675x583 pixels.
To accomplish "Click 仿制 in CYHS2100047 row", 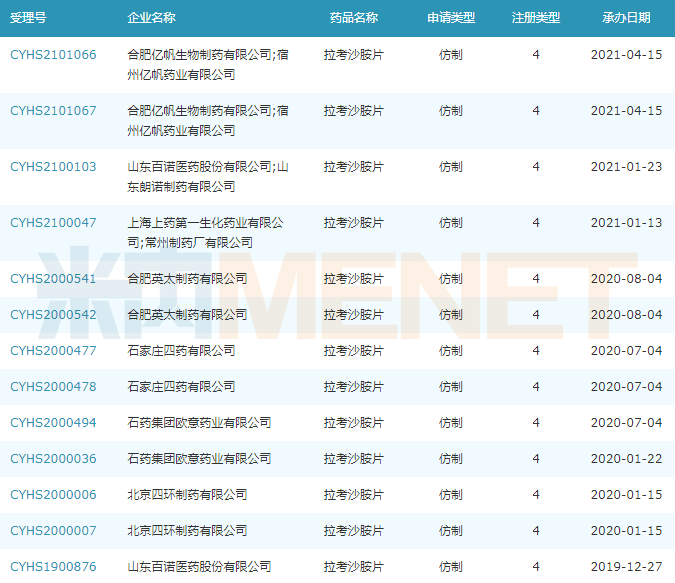I will (x=451, y=223).
